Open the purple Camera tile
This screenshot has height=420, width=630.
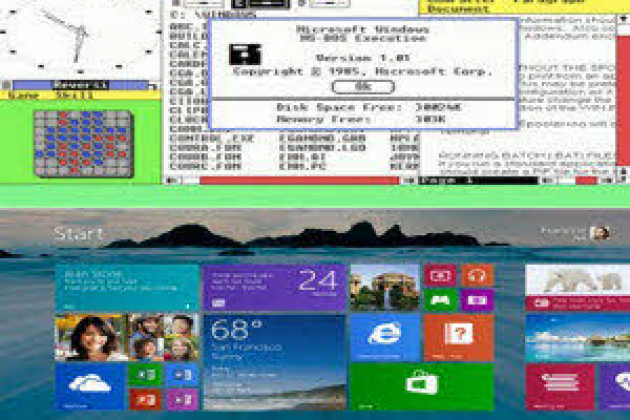click(477, 299)
